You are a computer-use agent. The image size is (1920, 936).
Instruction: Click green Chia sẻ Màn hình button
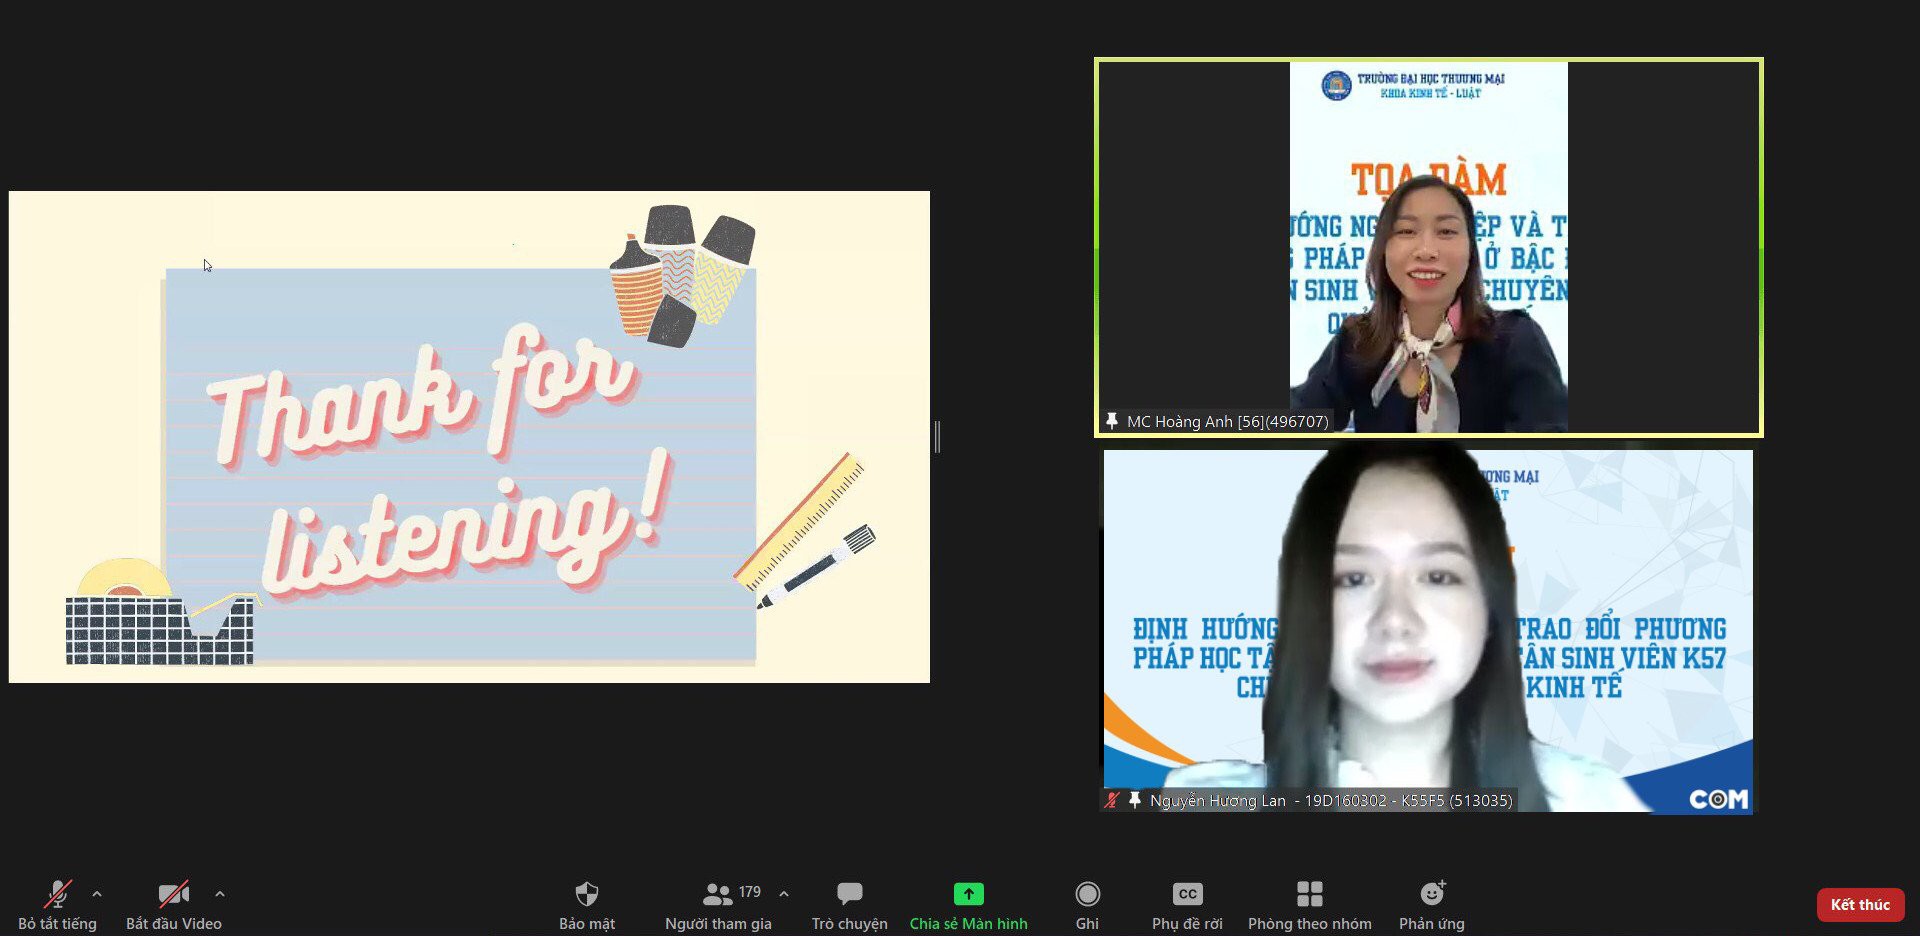point(968,903)
